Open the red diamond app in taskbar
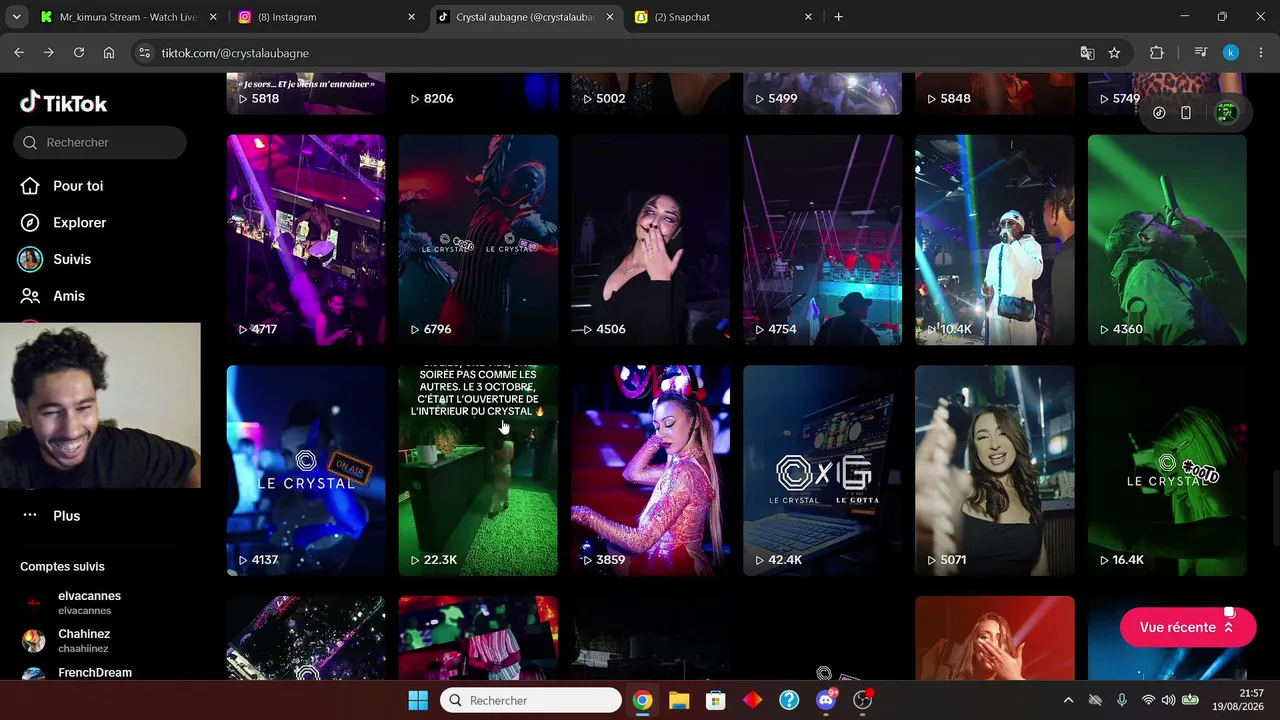The image size is (1280, 720). pos(752,700)
